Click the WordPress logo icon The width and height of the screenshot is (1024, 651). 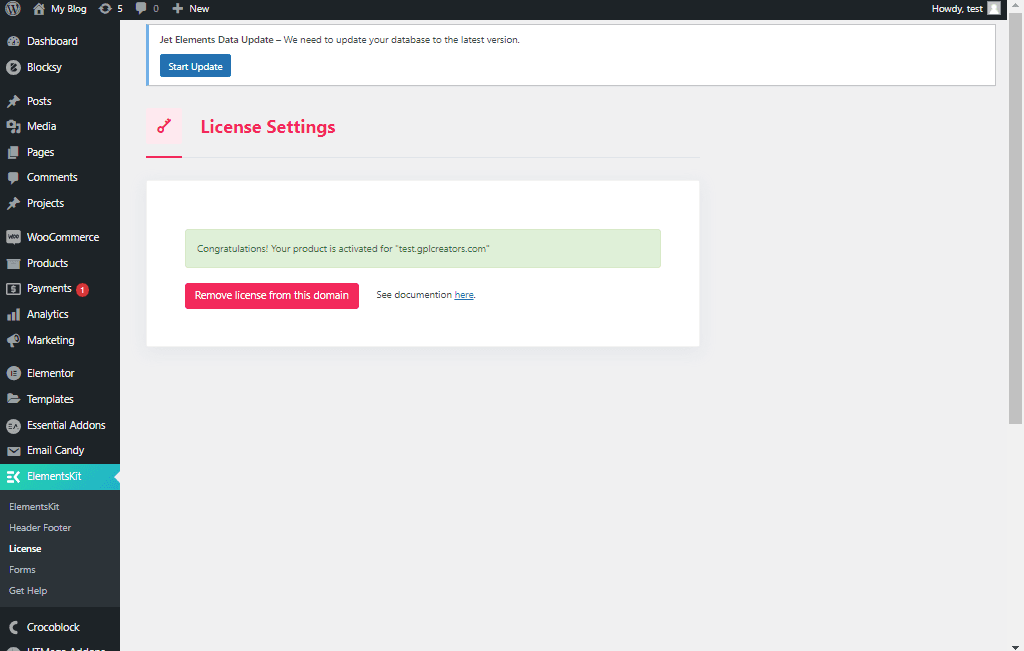pos(13,8)
